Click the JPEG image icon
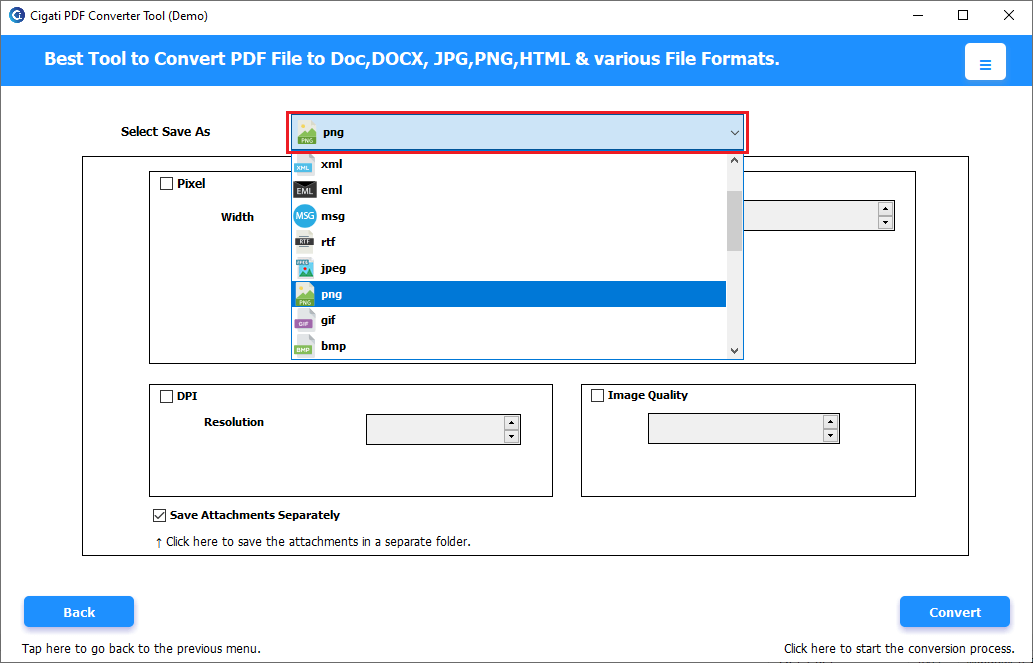This screenshot has height=663, width=1033. pos(304,268)
